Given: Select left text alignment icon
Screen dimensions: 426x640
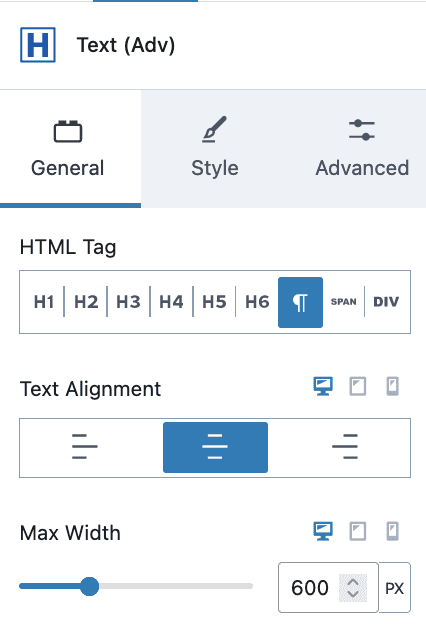Looking at the screenshot, I should (x=85, y=447).
